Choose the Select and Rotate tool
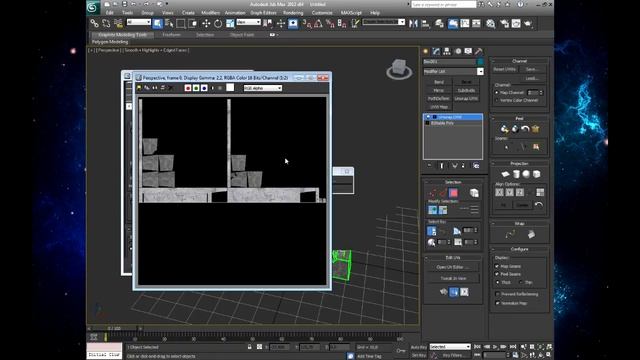The height and width of the screenshot is (360, 640). click(218, 24)
